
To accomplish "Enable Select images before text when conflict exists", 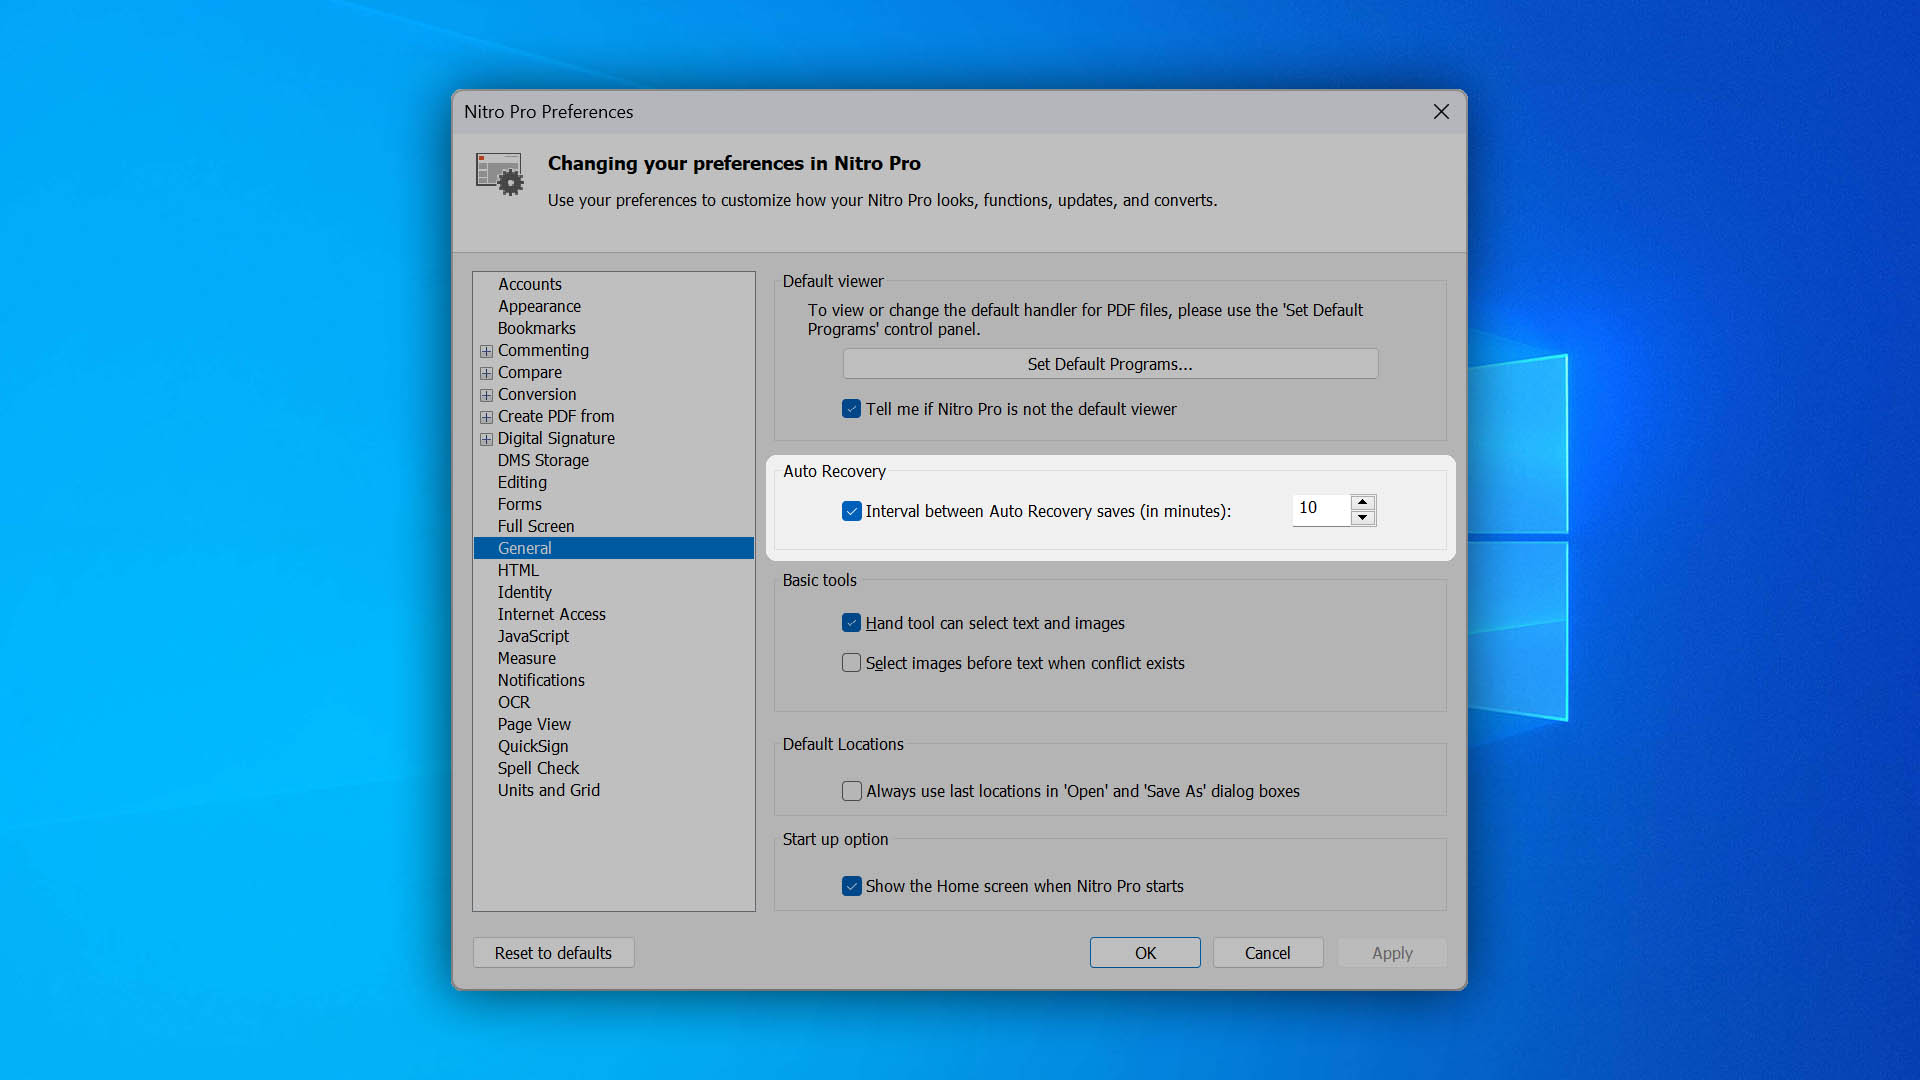I will click(x=851, y=663).
